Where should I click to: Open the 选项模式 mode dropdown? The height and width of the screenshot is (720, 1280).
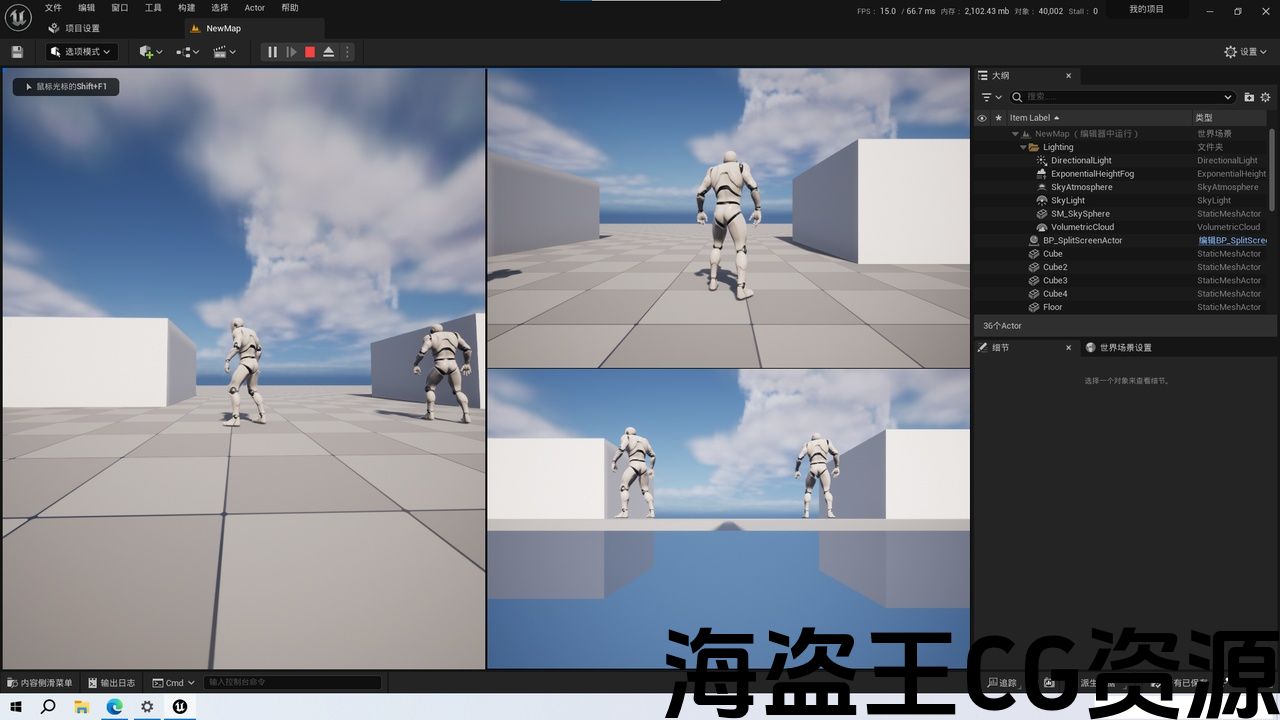click(x=82, y=52)
